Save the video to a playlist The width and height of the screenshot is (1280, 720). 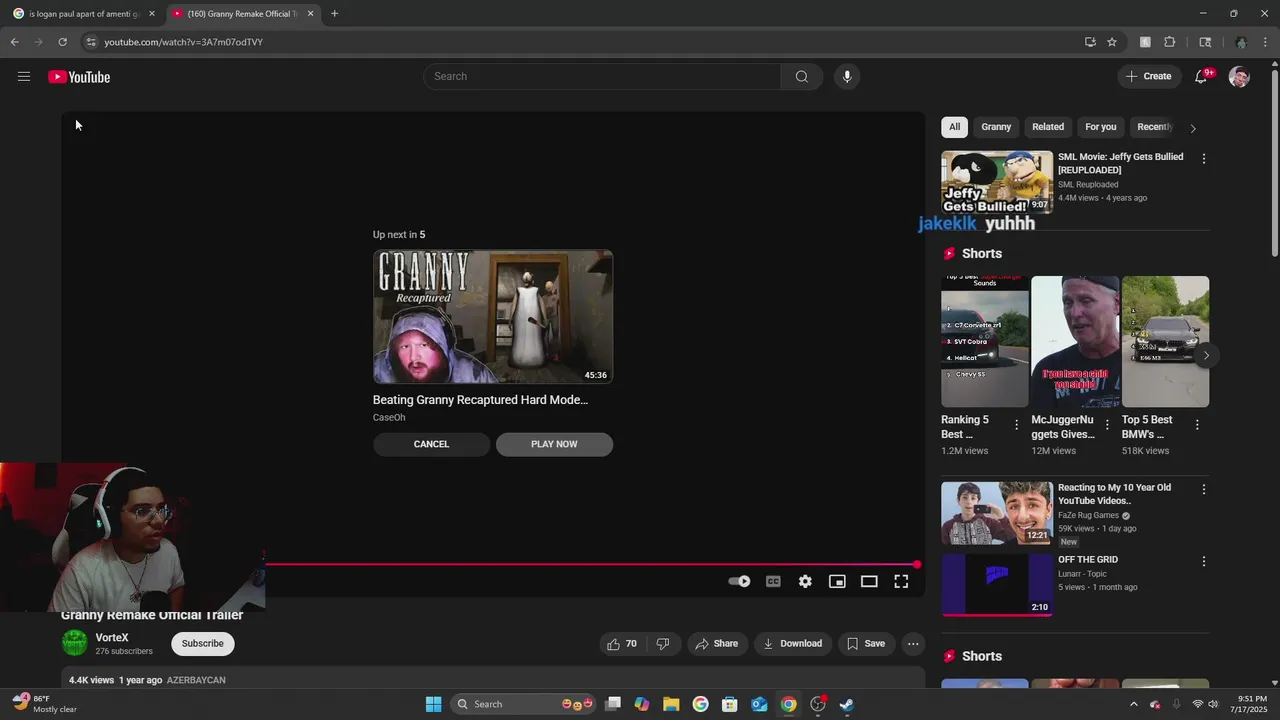(866, 644)
